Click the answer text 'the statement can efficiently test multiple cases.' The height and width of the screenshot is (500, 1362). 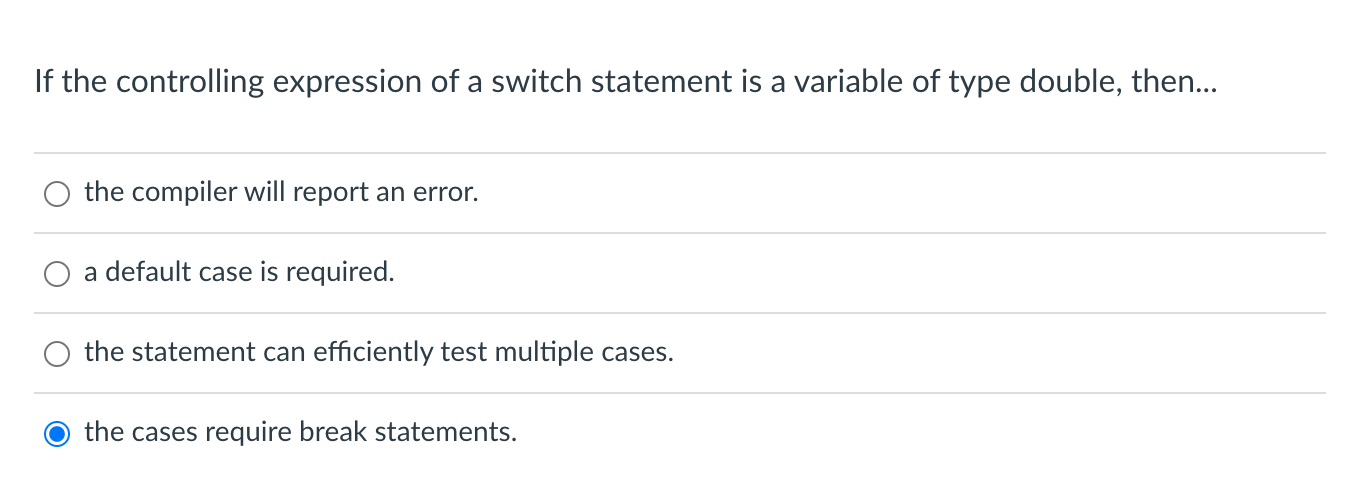click(378, 352)
